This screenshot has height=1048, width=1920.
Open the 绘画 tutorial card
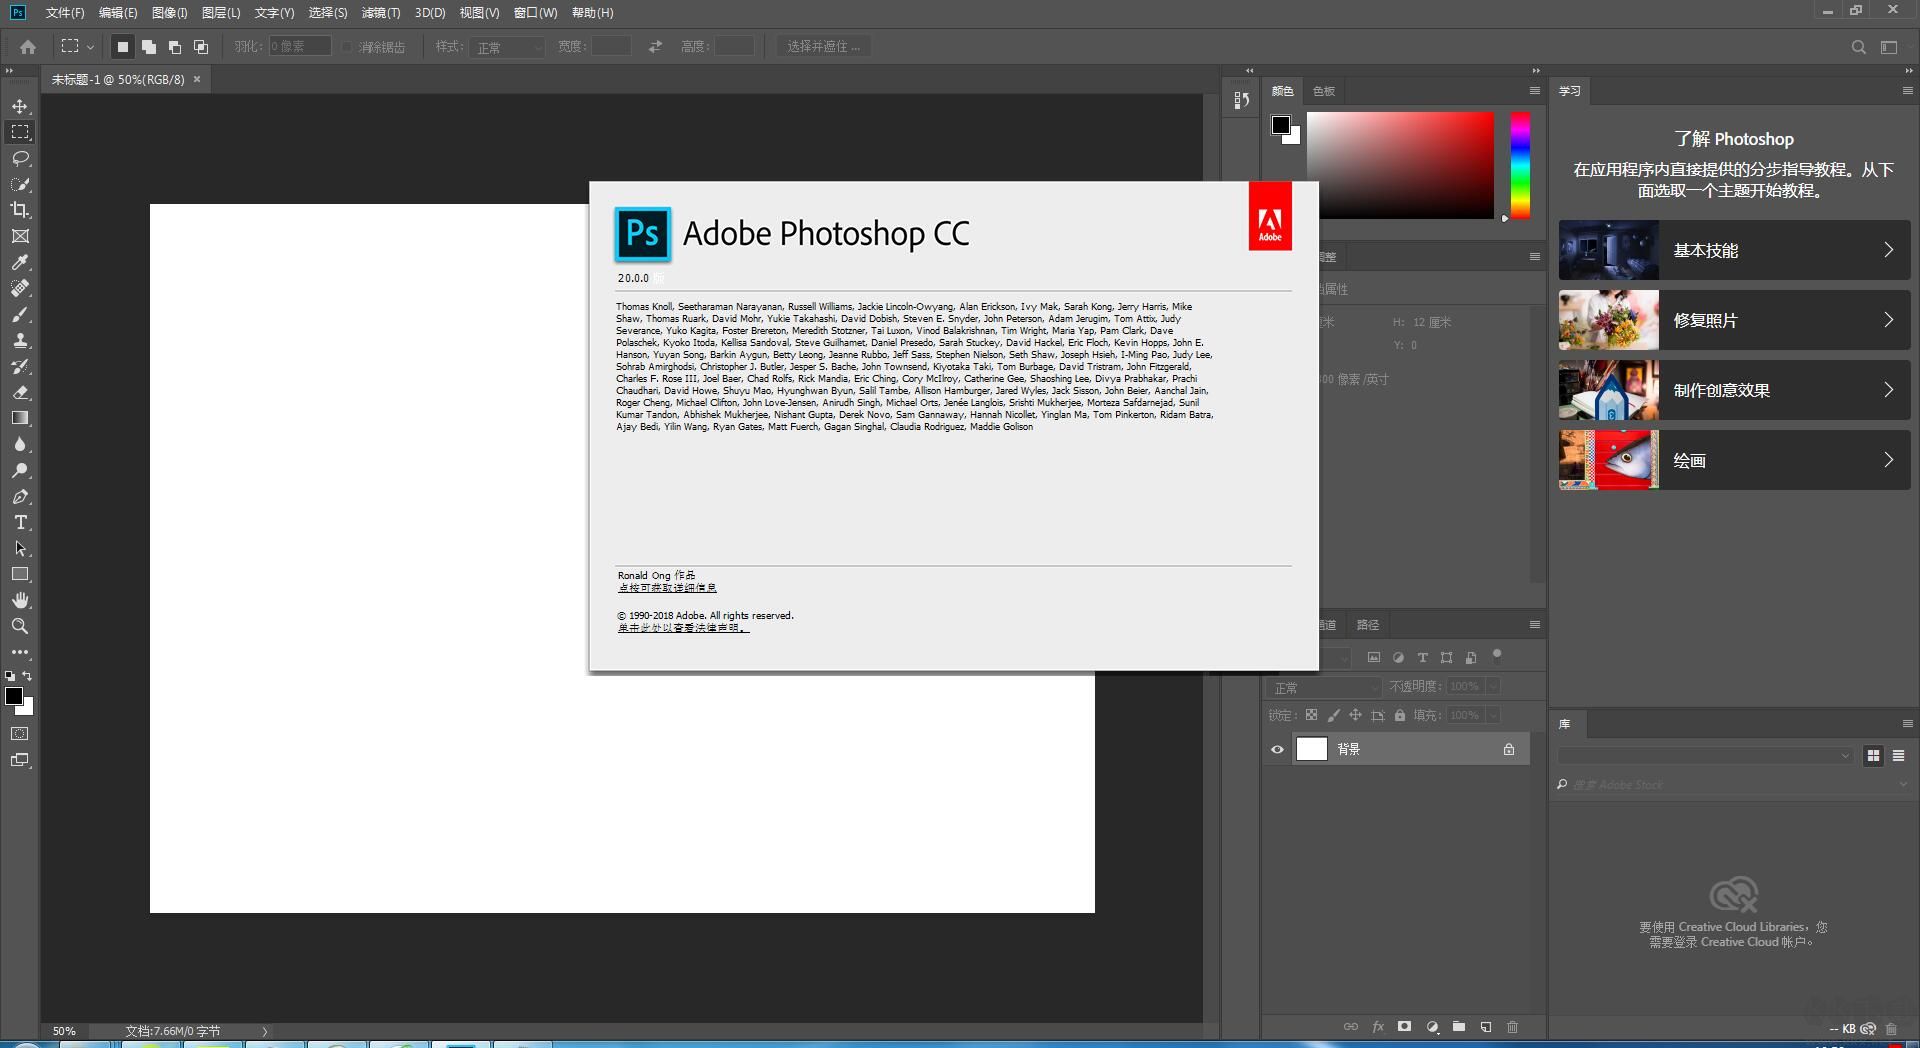pos(1733,460)
